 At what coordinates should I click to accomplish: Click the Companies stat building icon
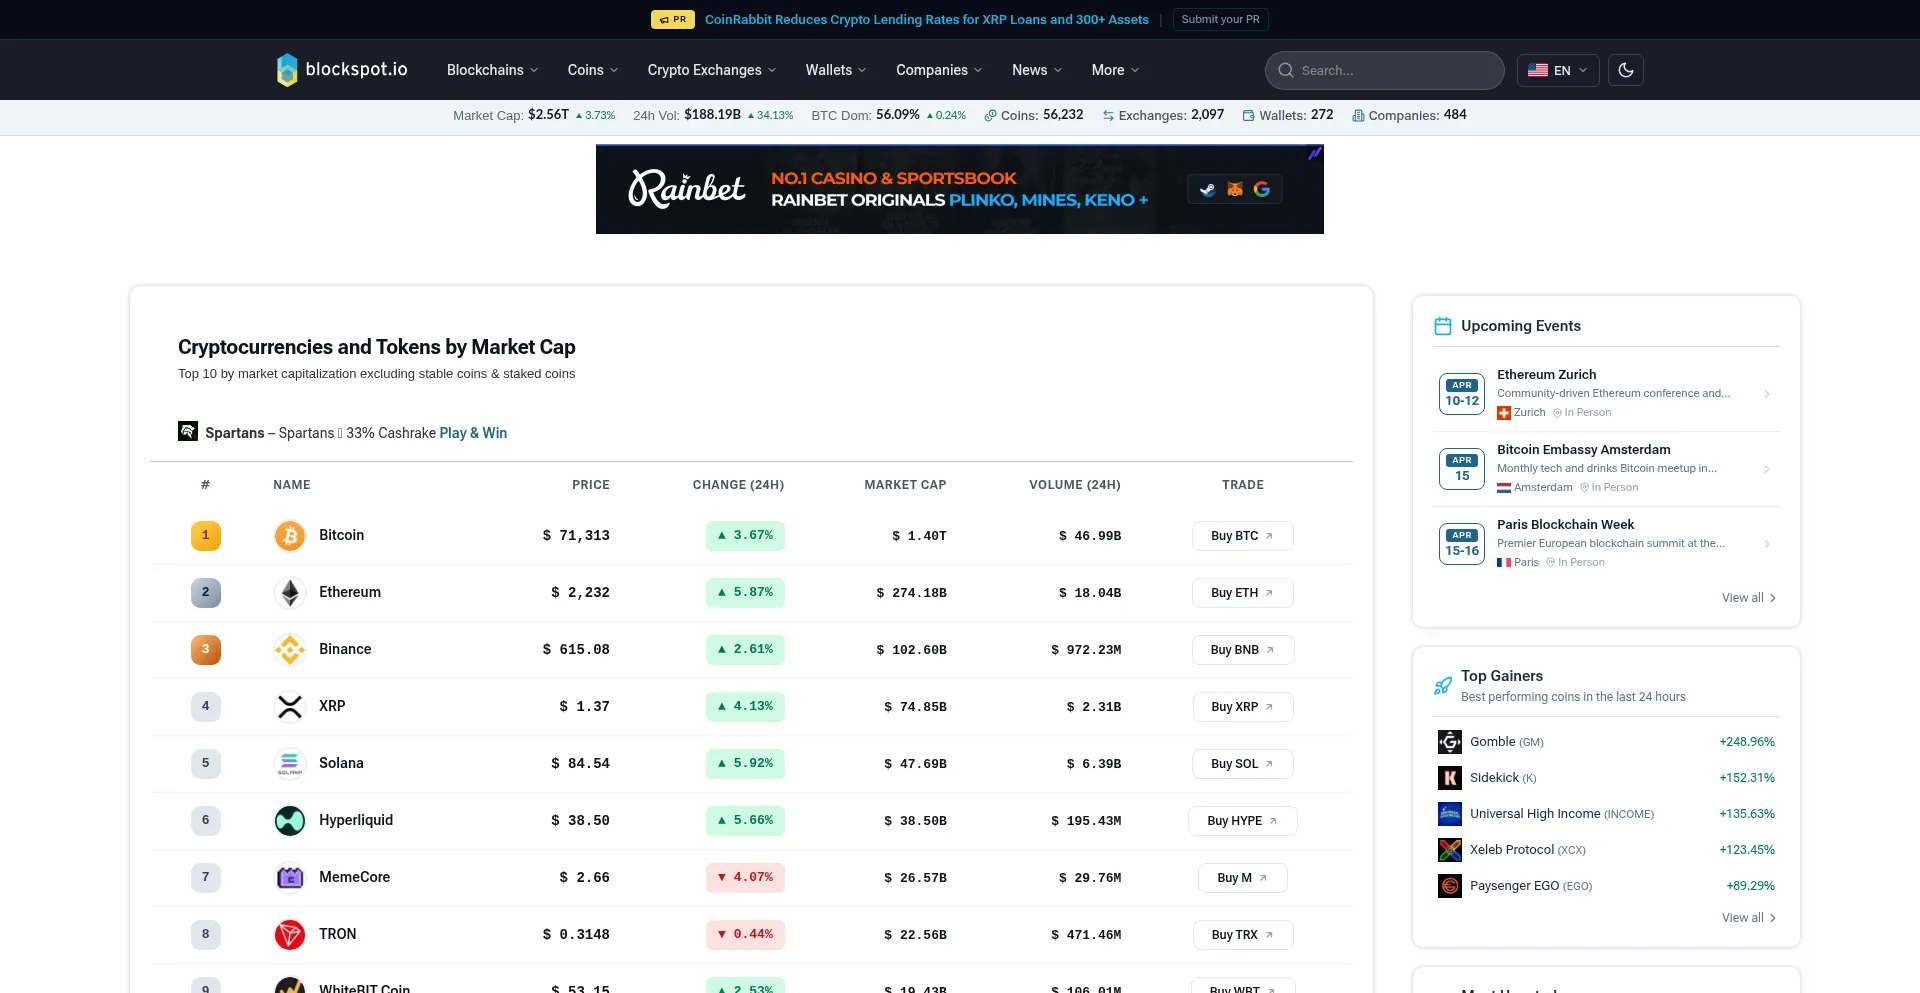pos(1358,116)
